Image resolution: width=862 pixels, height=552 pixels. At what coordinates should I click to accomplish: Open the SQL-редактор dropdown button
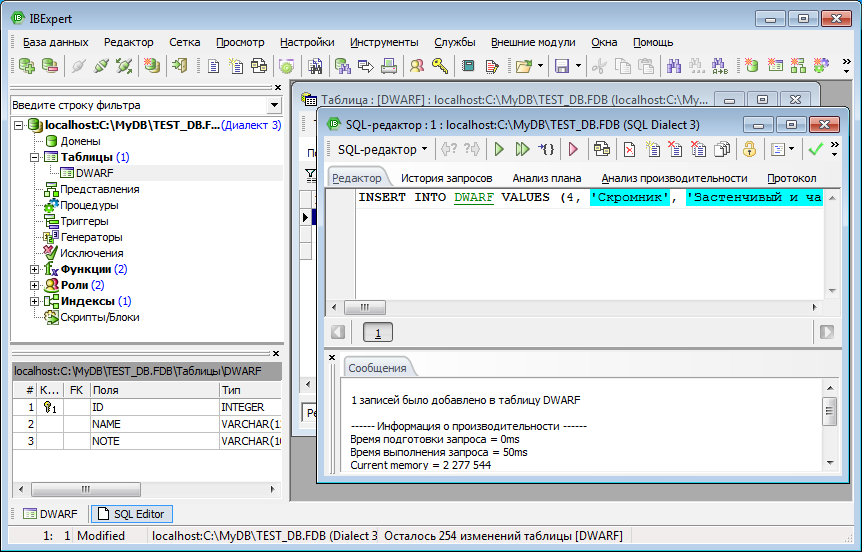coord(382,149)
